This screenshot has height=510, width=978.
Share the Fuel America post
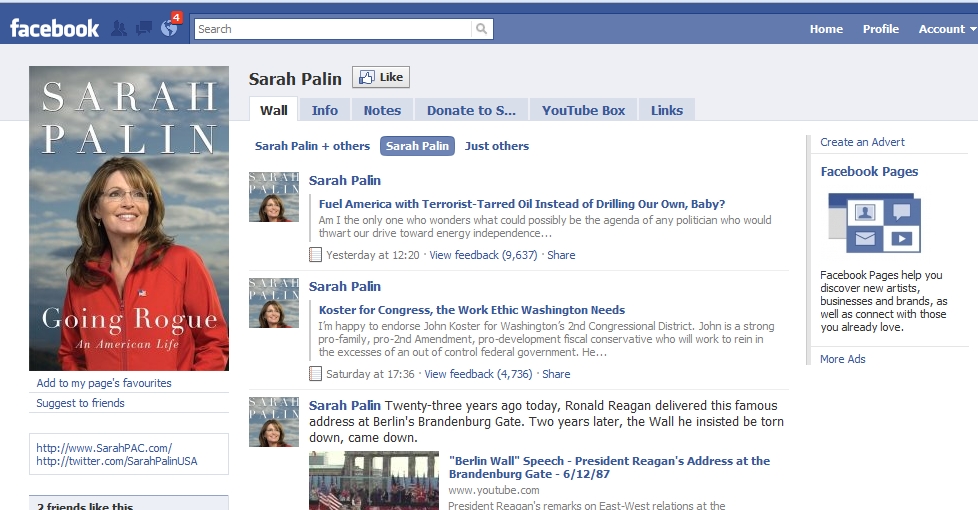(561, 255)
